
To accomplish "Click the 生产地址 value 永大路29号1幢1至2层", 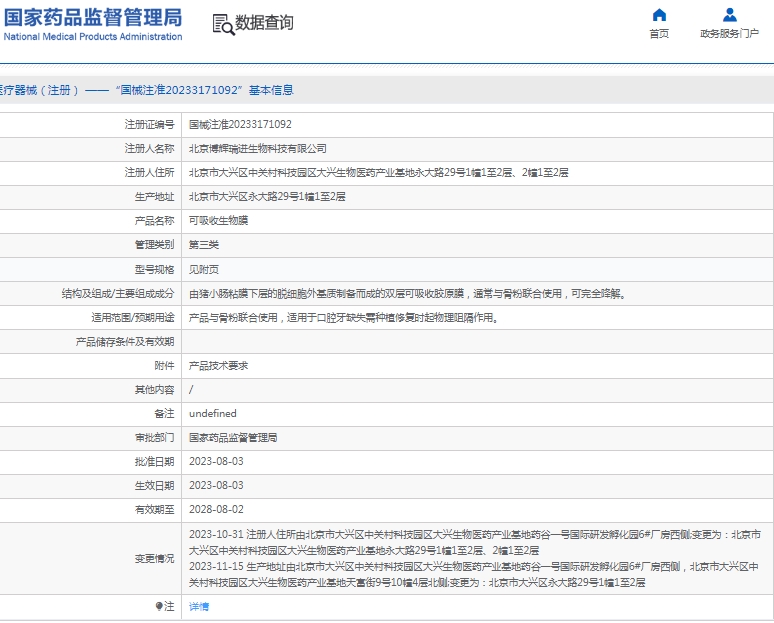I will point(267,197).
